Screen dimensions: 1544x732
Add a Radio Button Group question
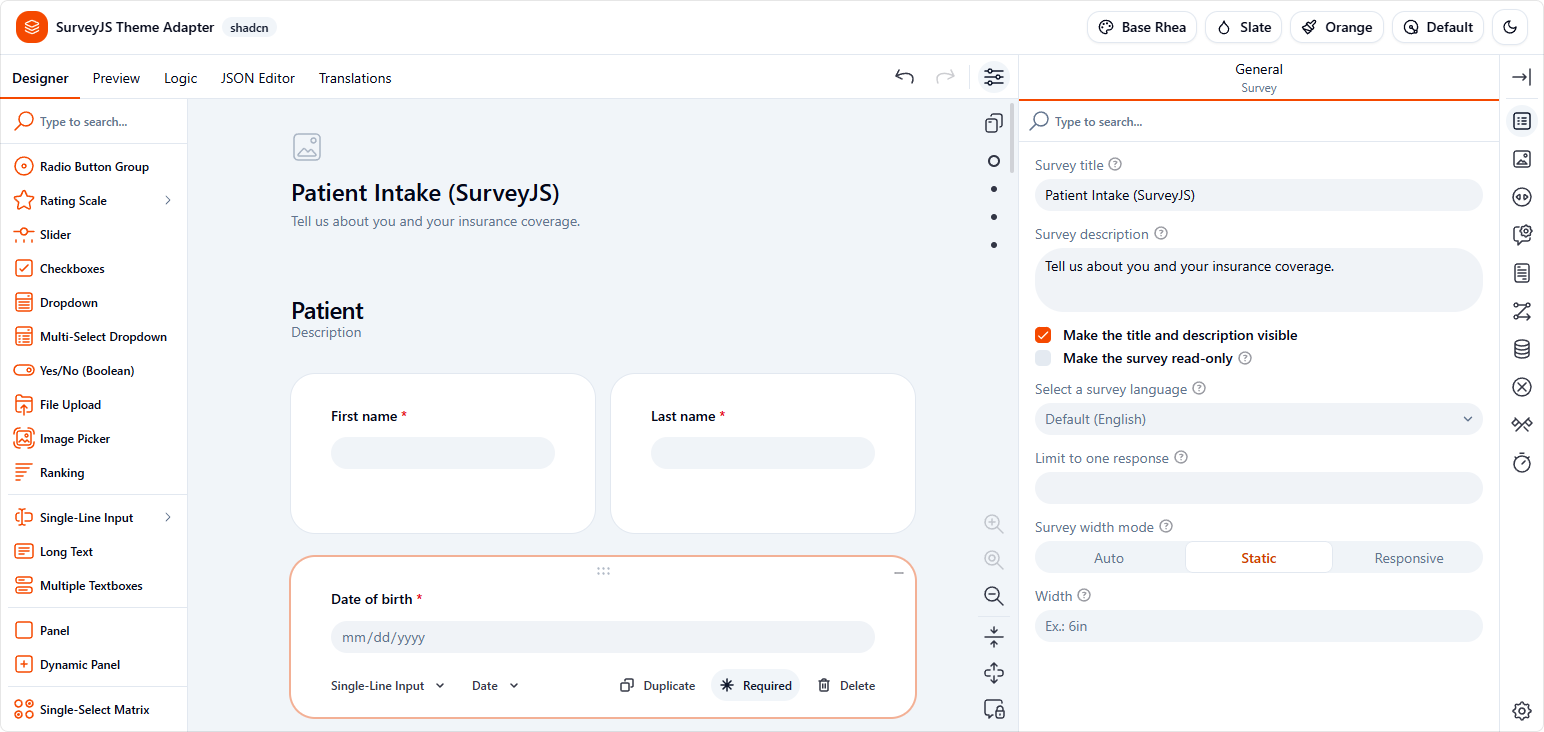tap(93, 166)
